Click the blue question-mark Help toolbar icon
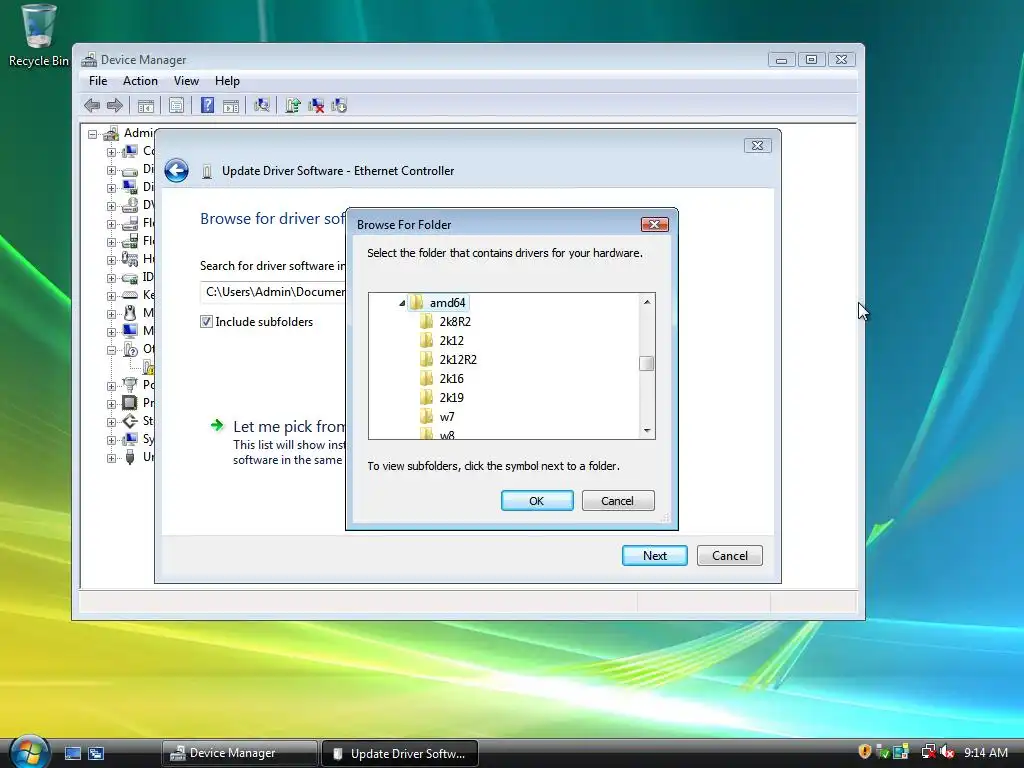 (x=207, y=105)
